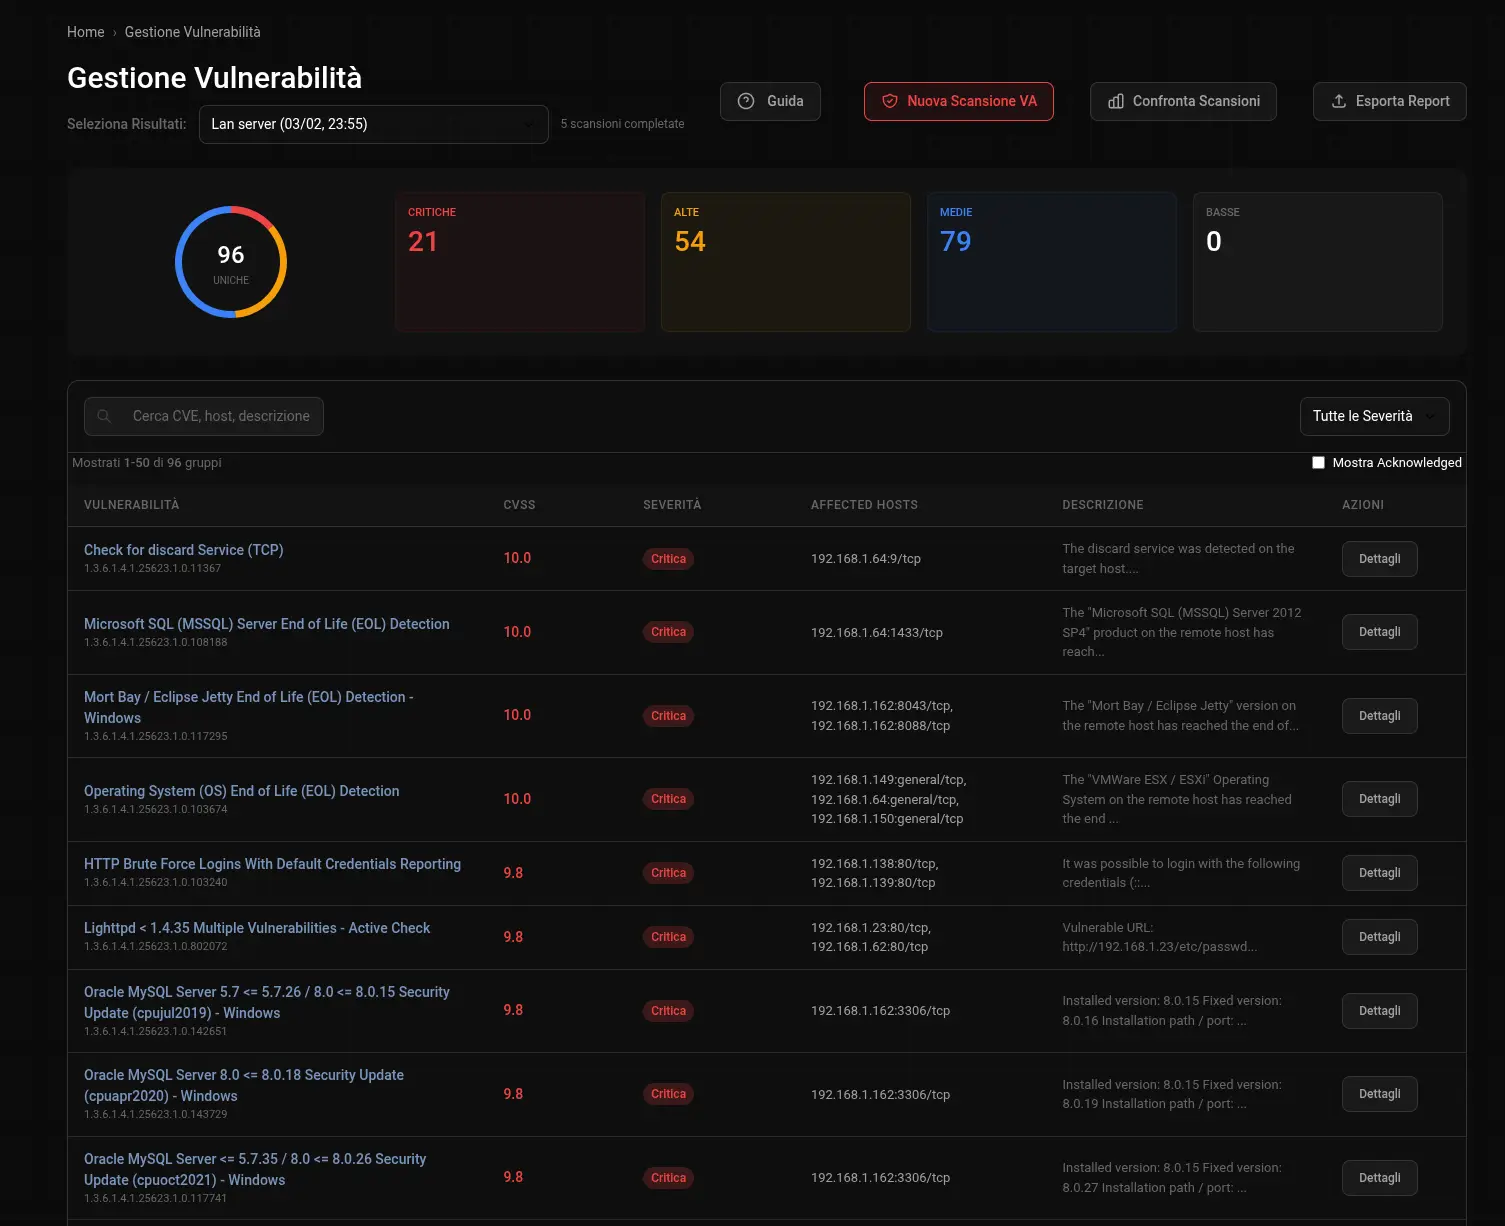This screenshot has height=1226, width=1505.
Task: Open Dettagli for Microsoft SQL Server EOL Detection
Action: (1379, 632)
